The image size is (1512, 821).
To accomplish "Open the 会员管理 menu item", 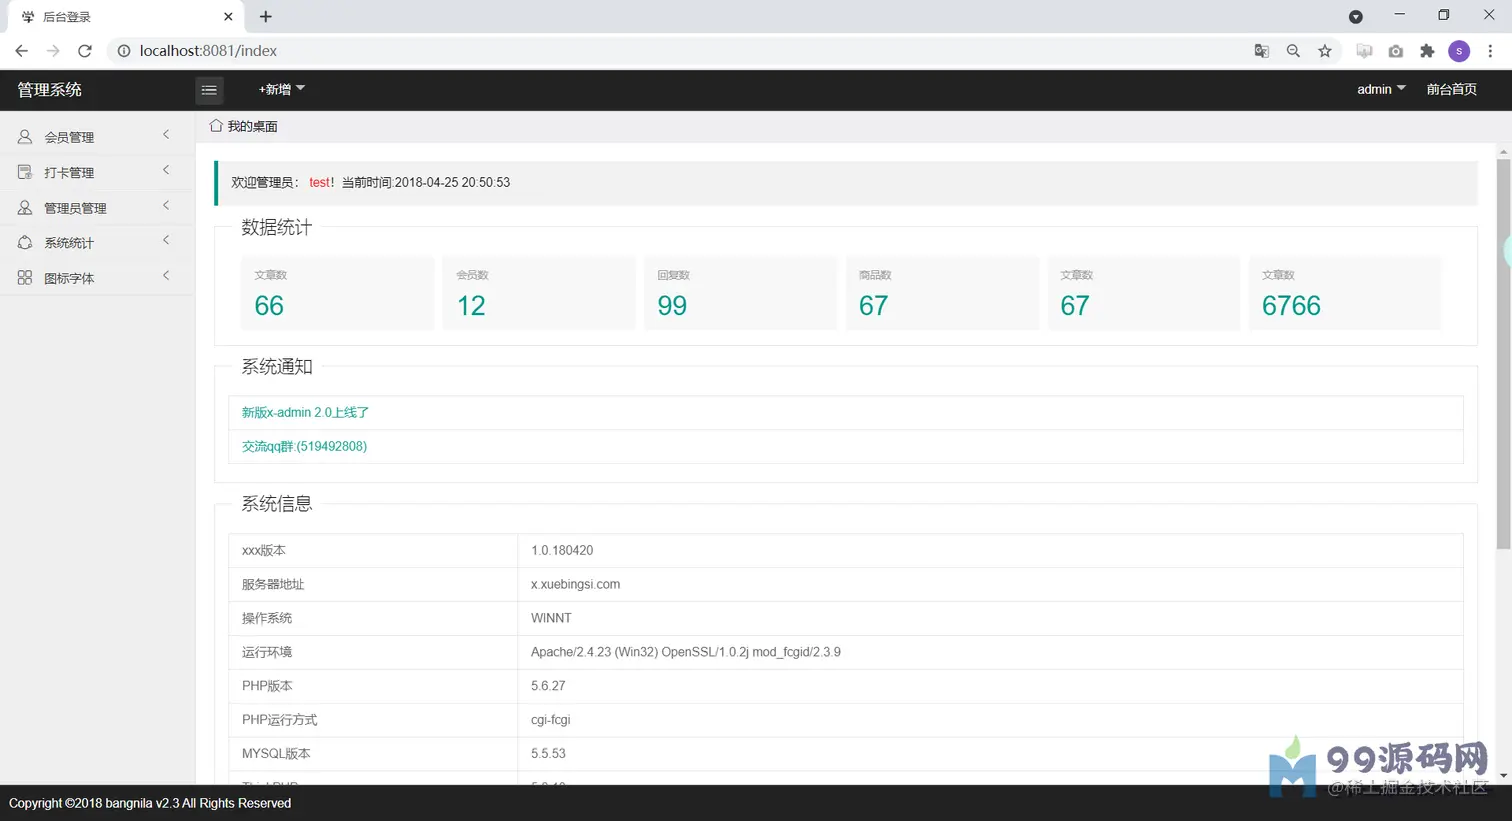I will click(x=97, y=136).
